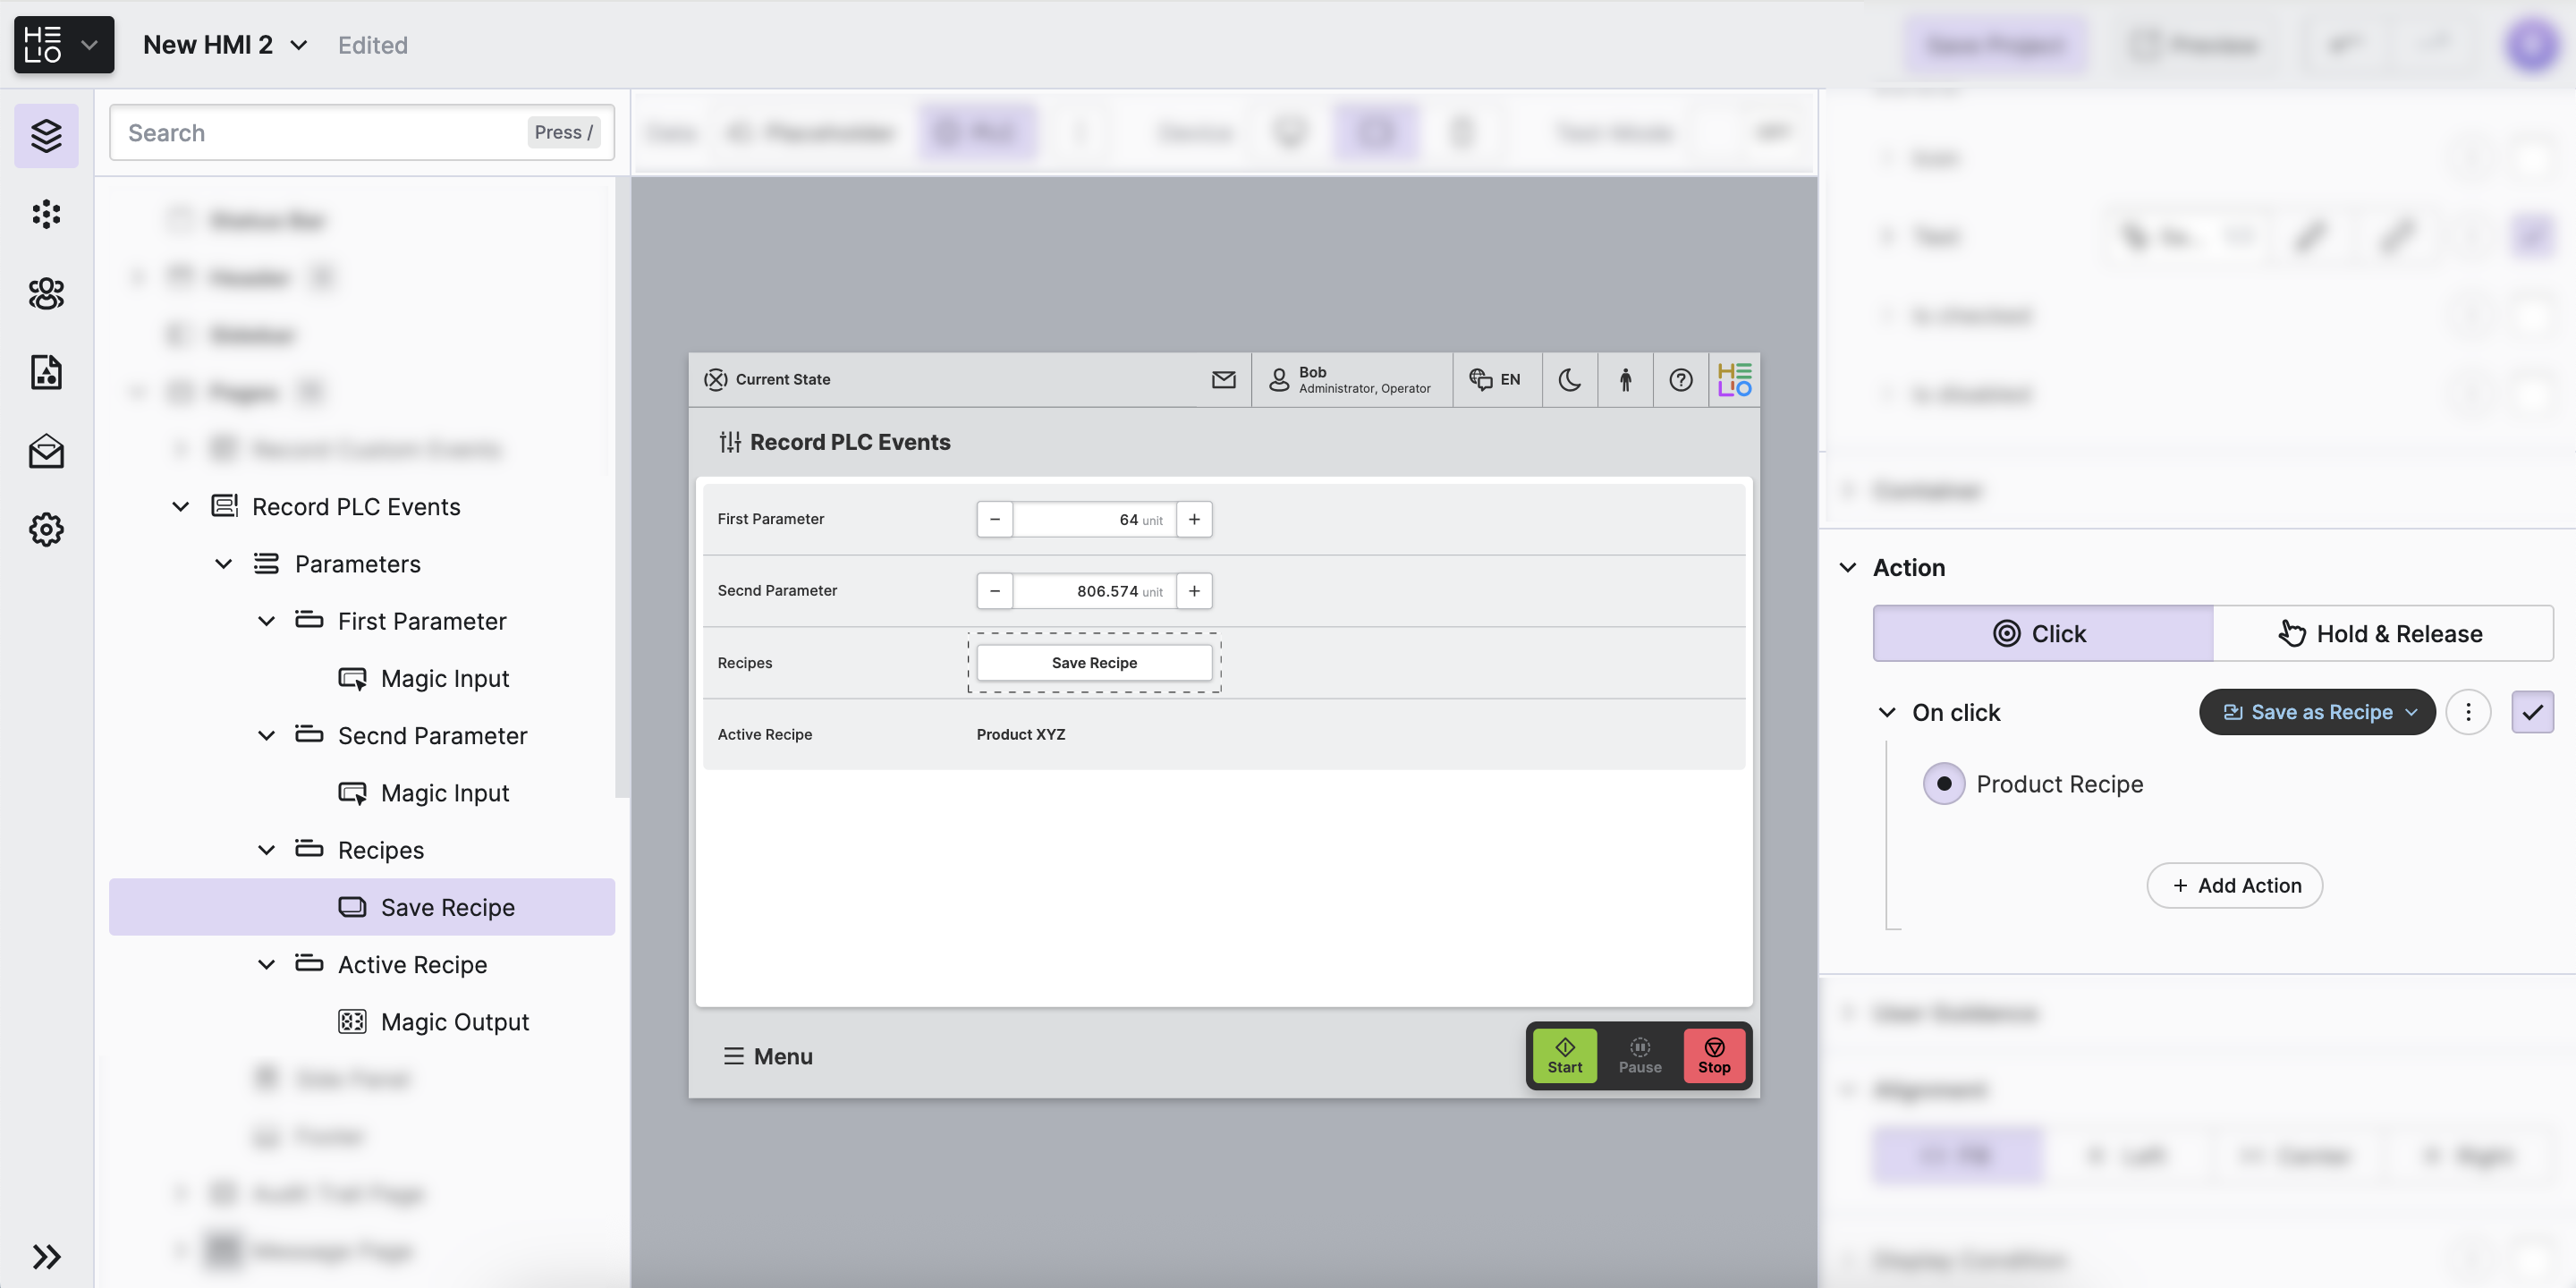Select the Product Recipe radio button
2576x1288 pixels.
pos(1943,784)
